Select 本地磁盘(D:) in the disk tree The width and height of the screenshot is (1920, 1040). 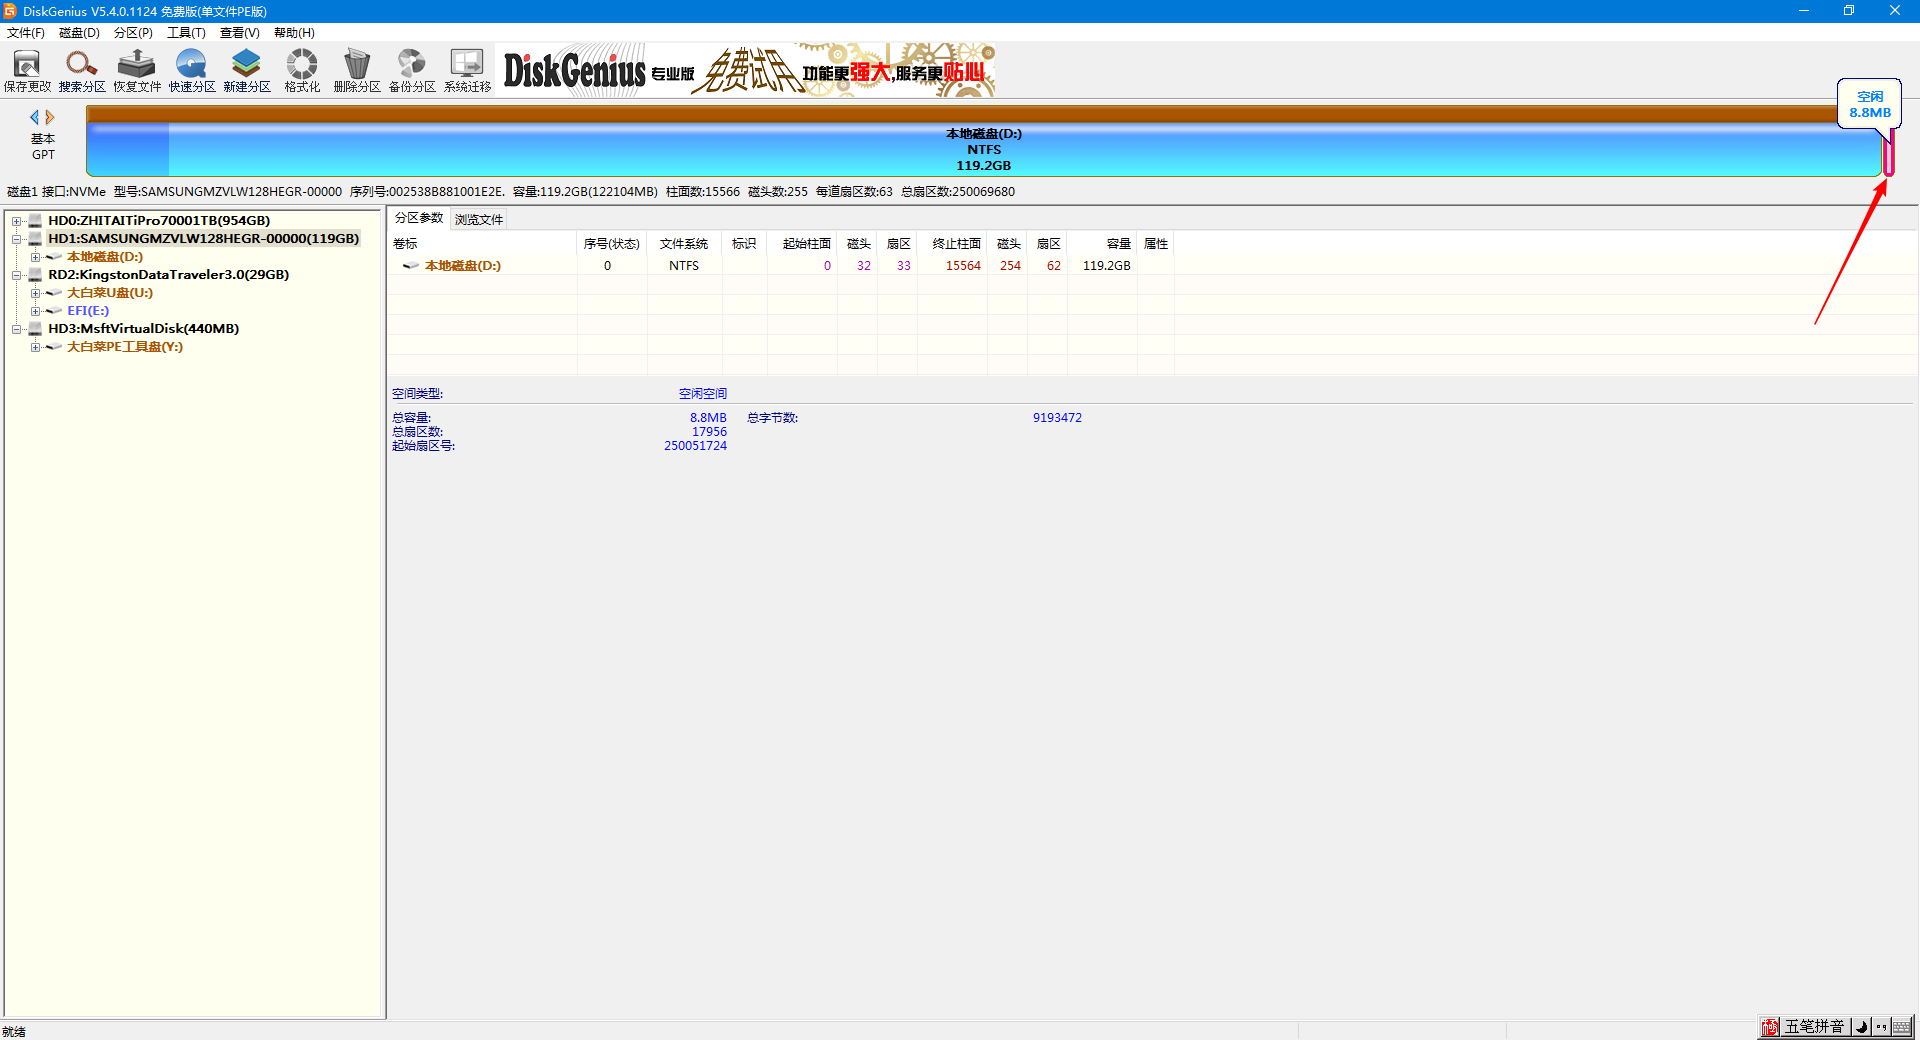coord(105,257)
